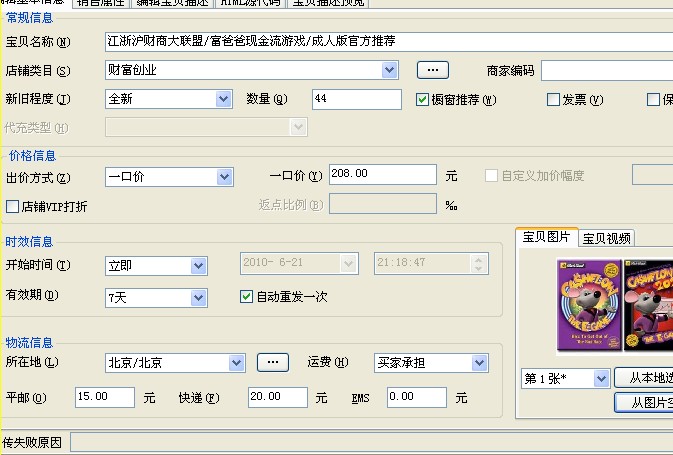Enable 店铺VIP打折 checkbox
This screenshot has height=455, width=673.
click(x=13, y=207)
